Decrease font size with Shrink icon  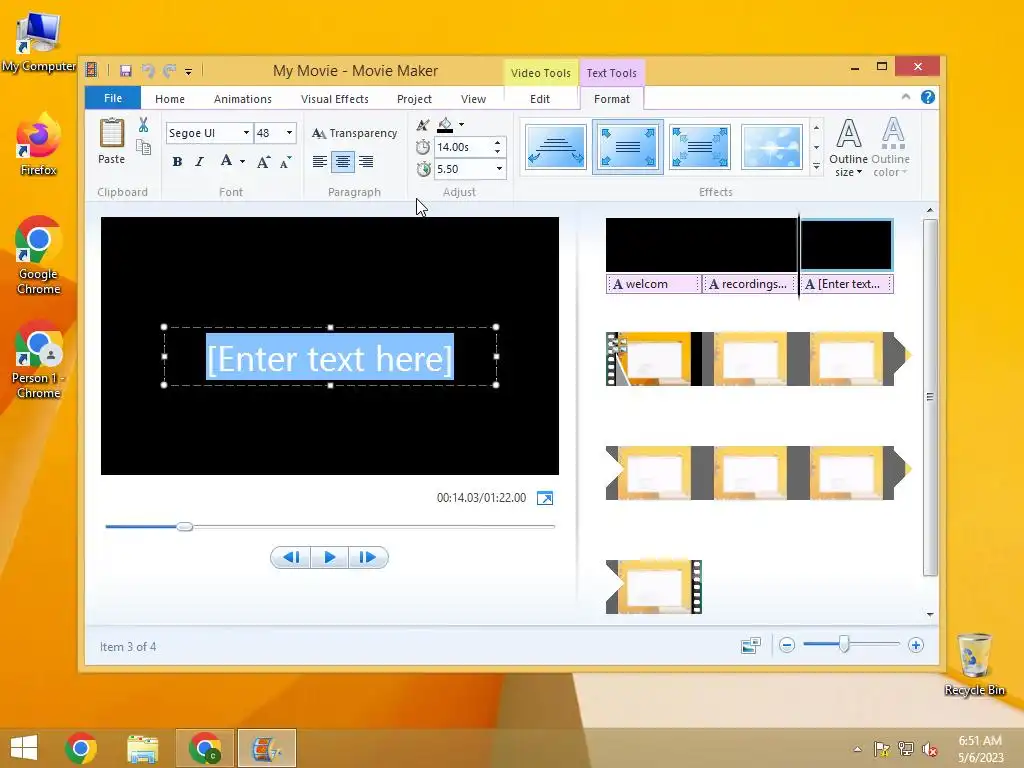tap(286, 162)
